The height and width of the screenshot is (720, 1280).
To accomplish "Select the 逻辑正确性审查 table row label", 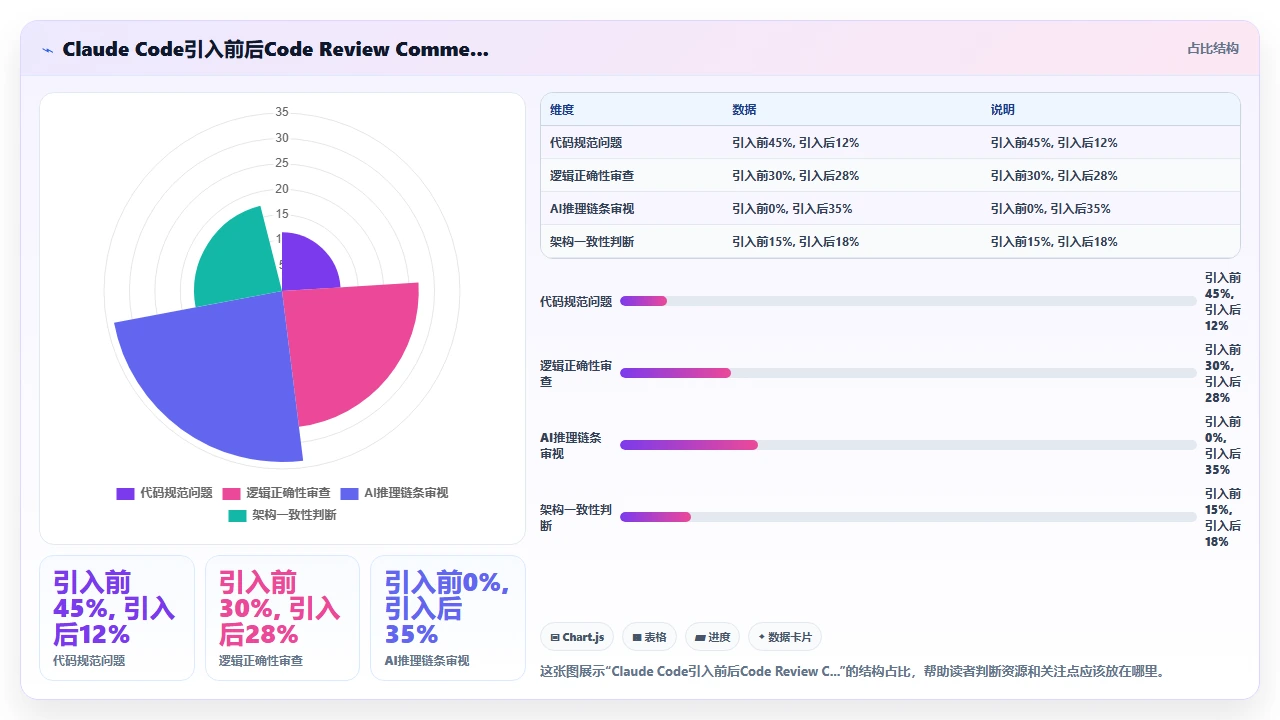I will click(x=592, y=176).
